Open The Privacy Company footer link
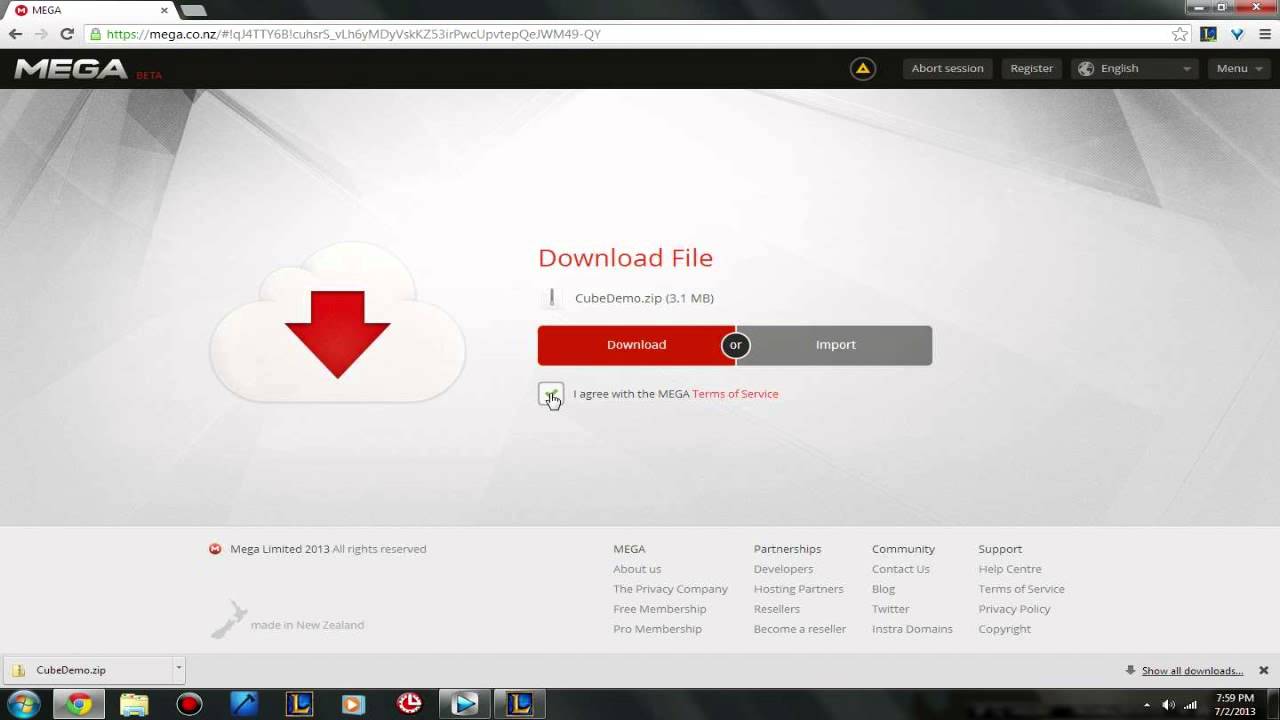Viewport: 1280px width, 720px height. (670, 589)
